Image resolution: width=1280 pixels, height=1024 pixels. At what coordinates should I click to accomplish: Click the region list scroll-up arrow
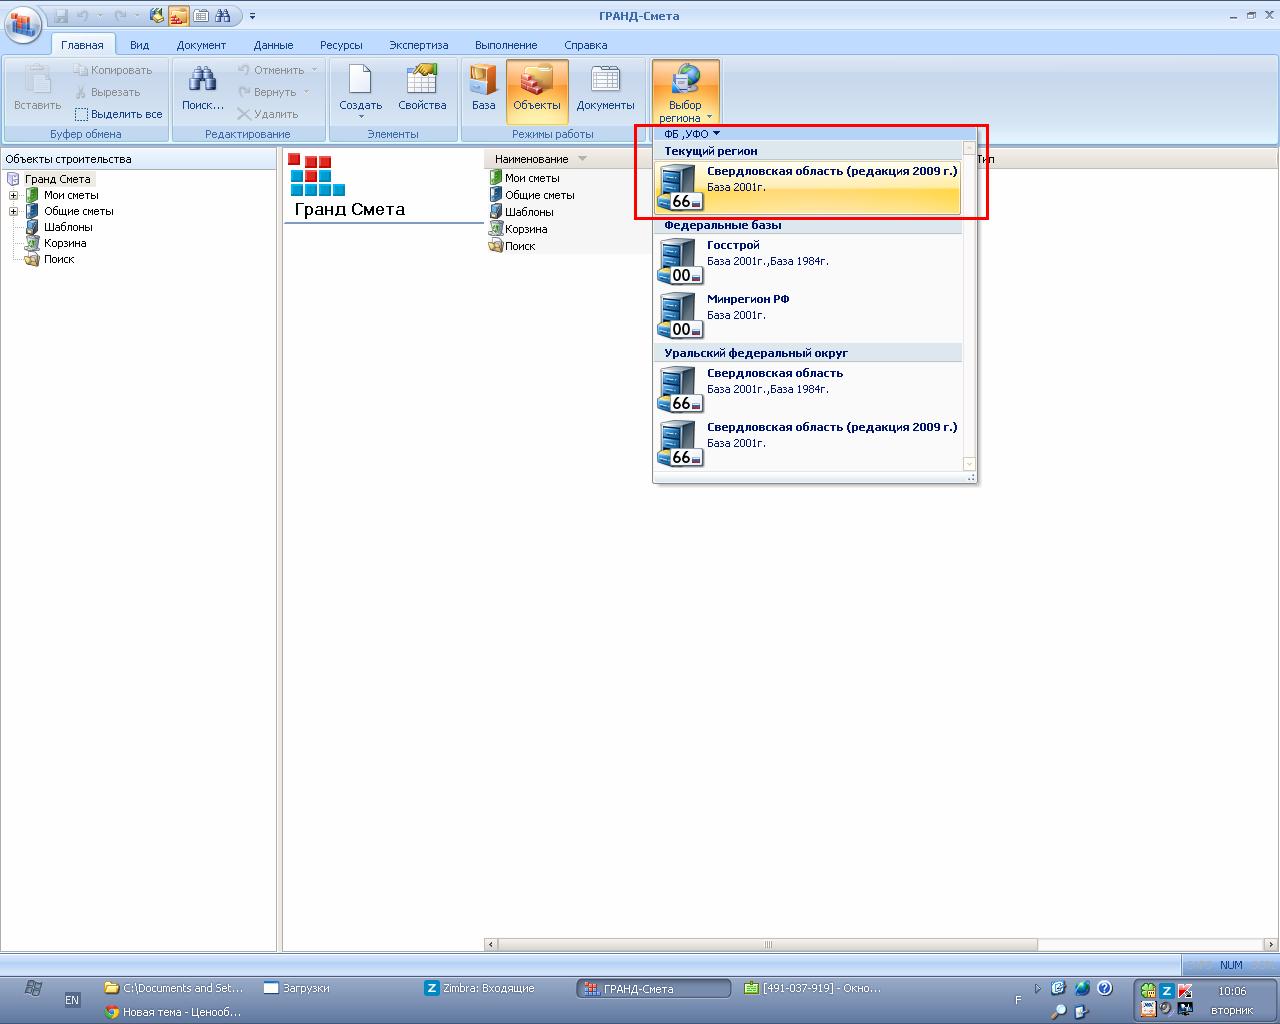point(969,148)
